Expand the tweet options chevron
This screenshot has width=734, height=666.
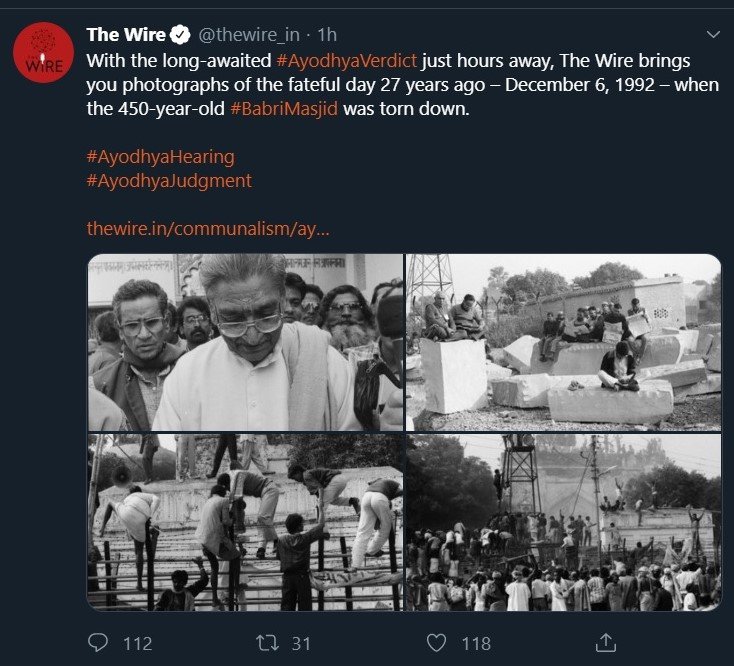point(712,35)
